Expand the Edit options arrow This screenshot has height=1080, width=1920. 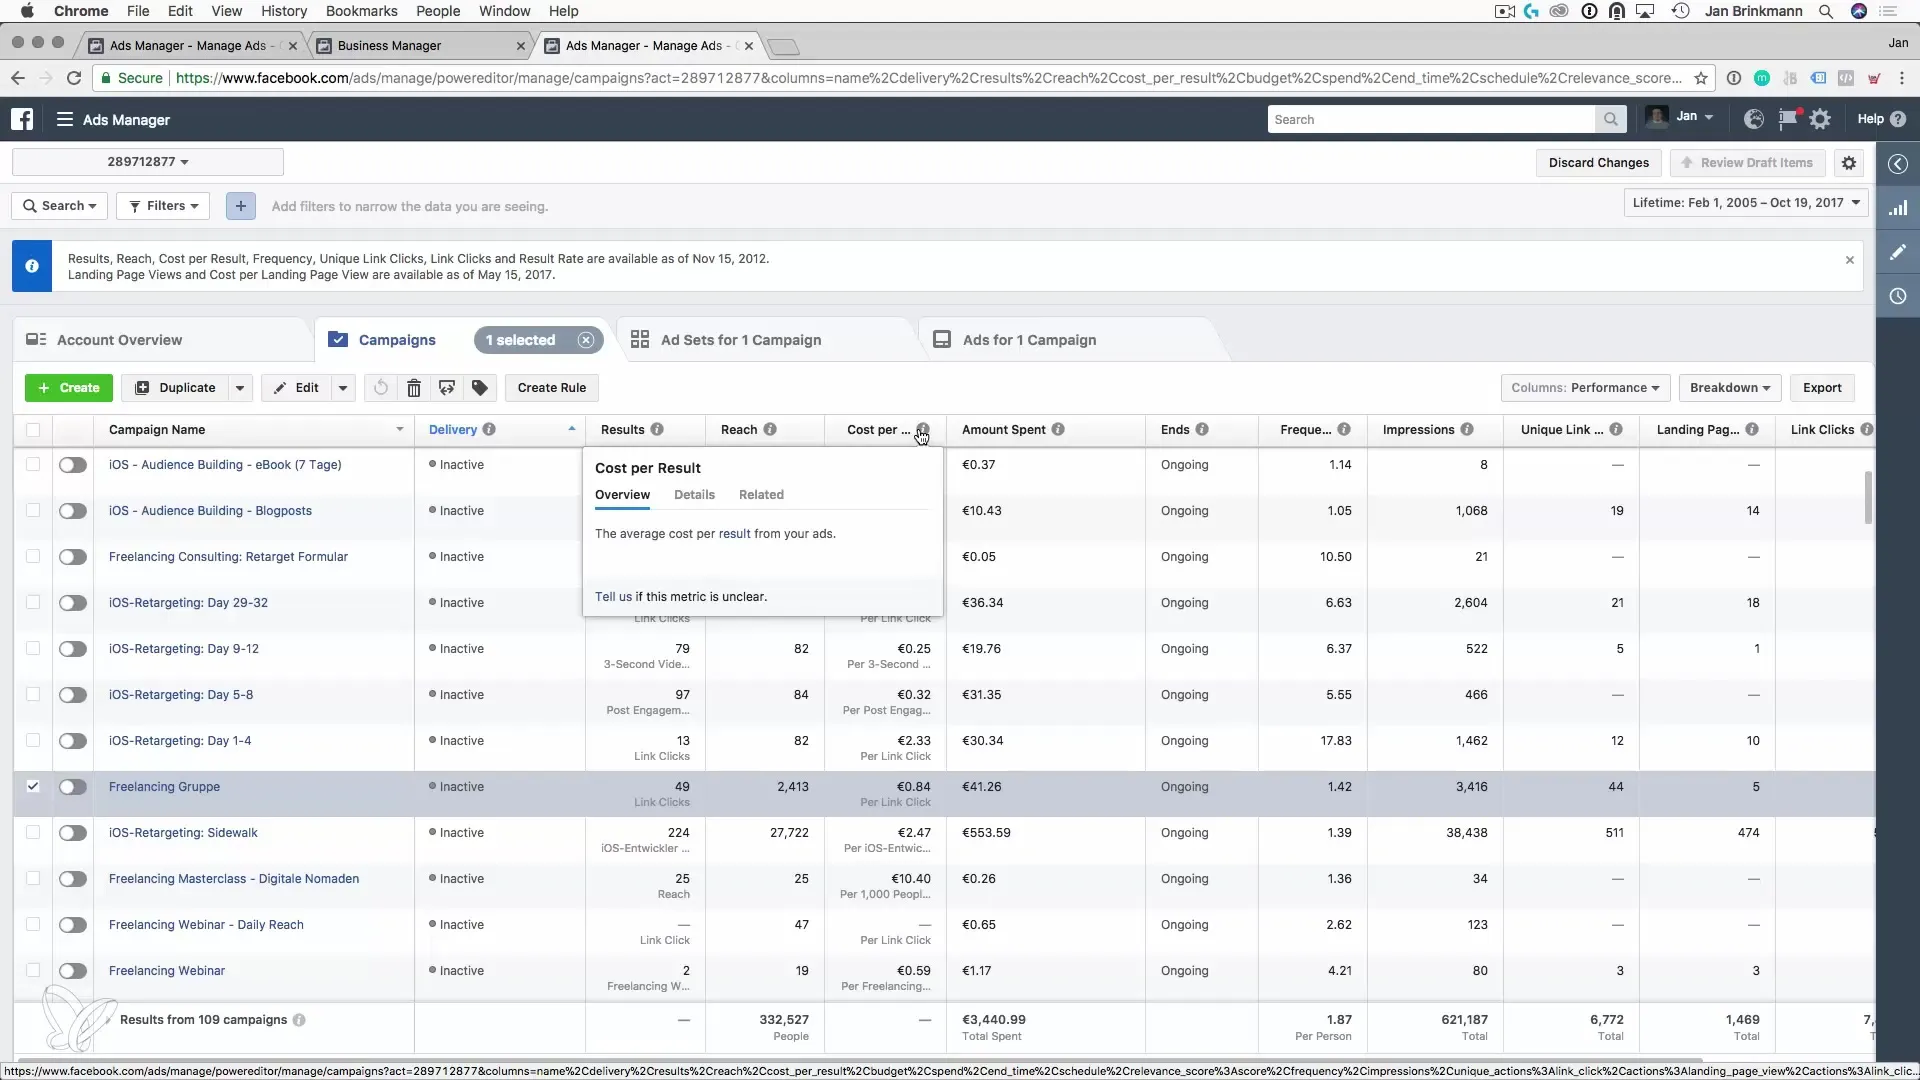coord(342,388)
